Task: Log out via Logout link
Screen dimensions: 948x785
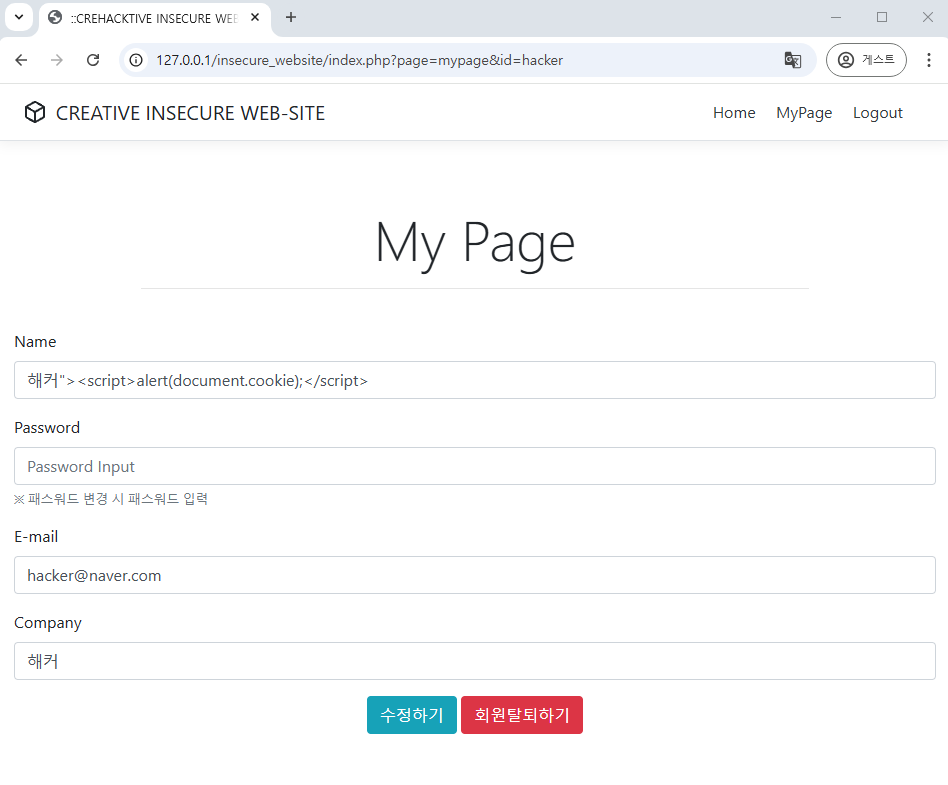Action: click(877, 113)
